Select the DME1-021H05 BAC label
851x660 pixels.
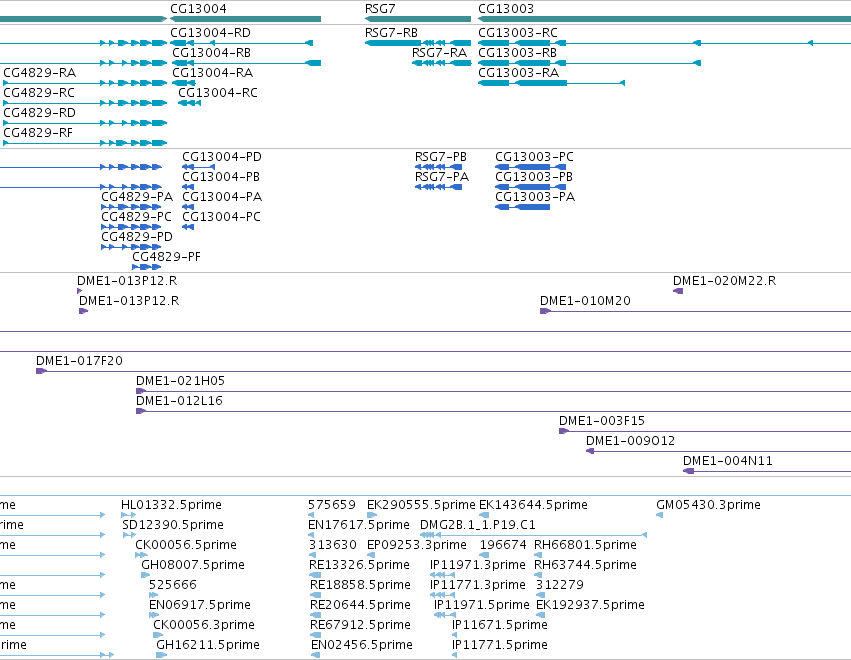coord(180,381)
